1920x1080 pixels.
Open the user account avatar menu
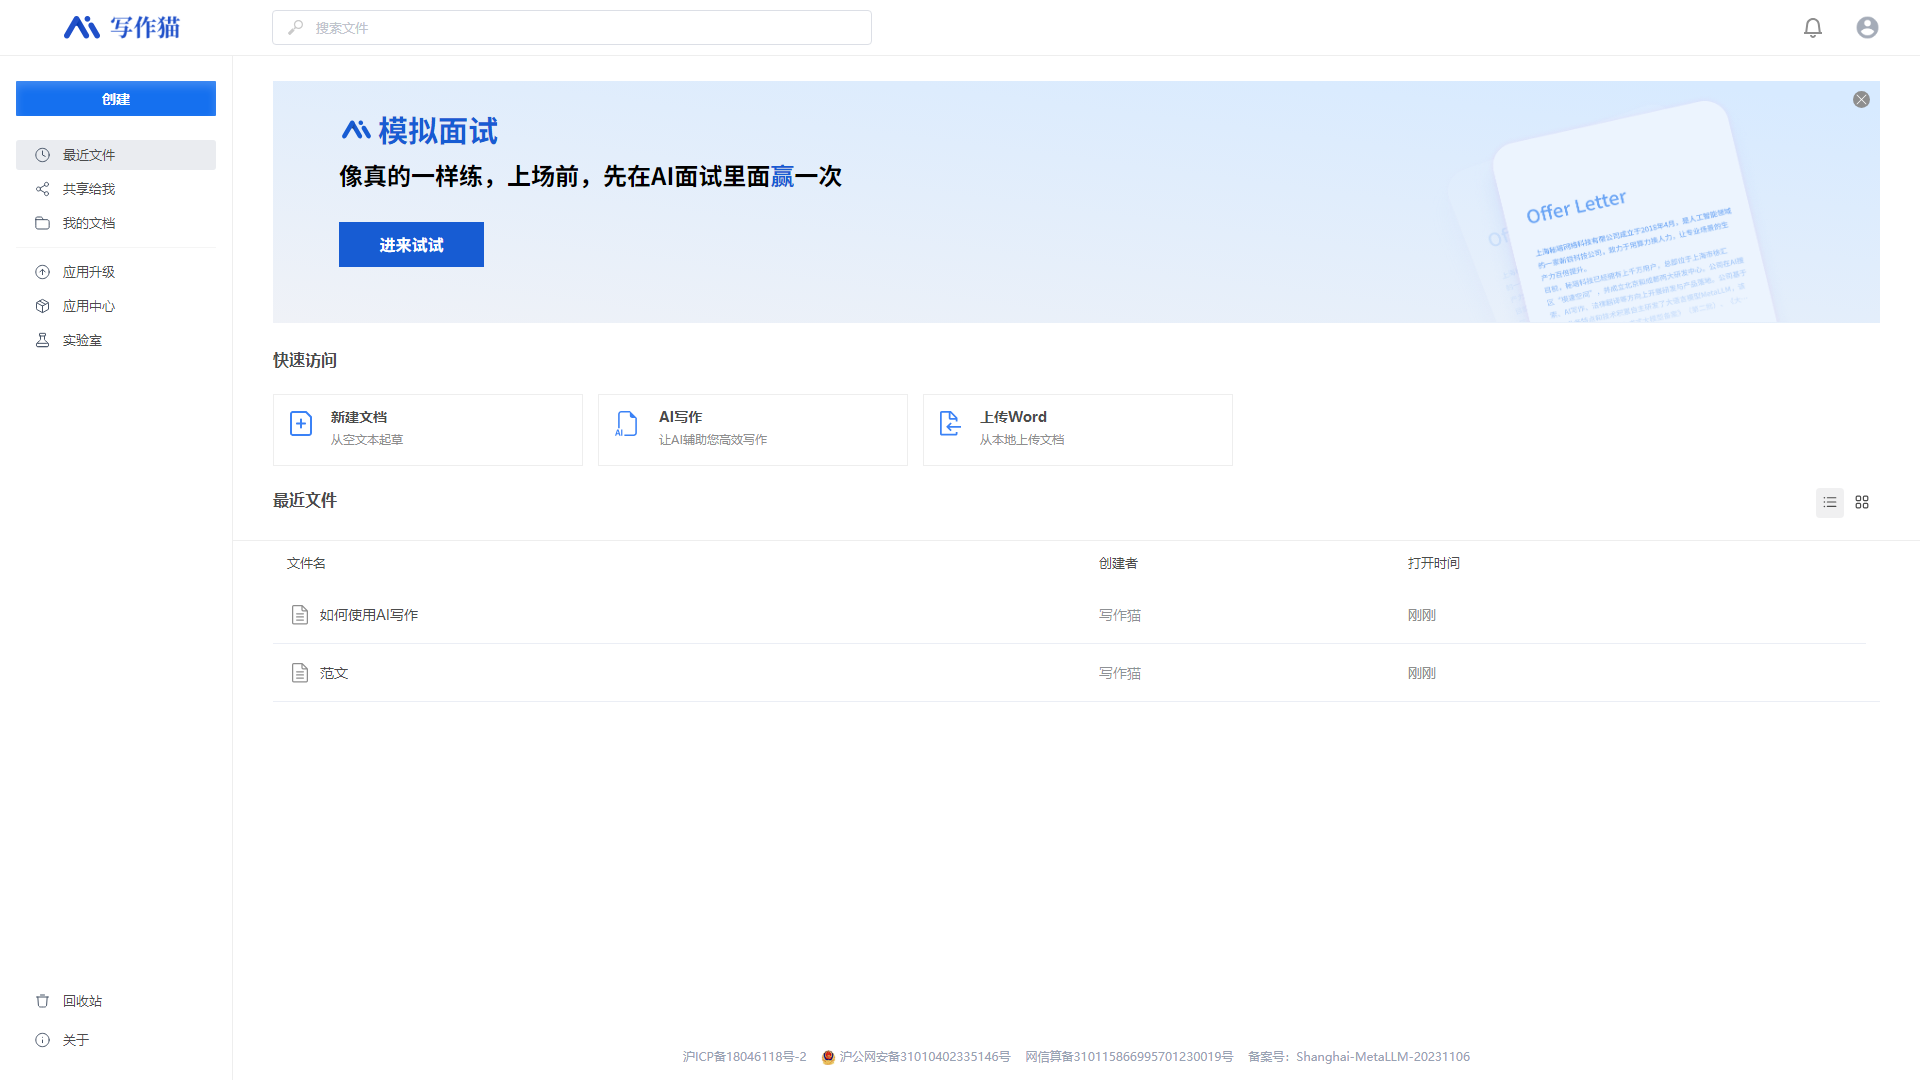[1867, 27]
